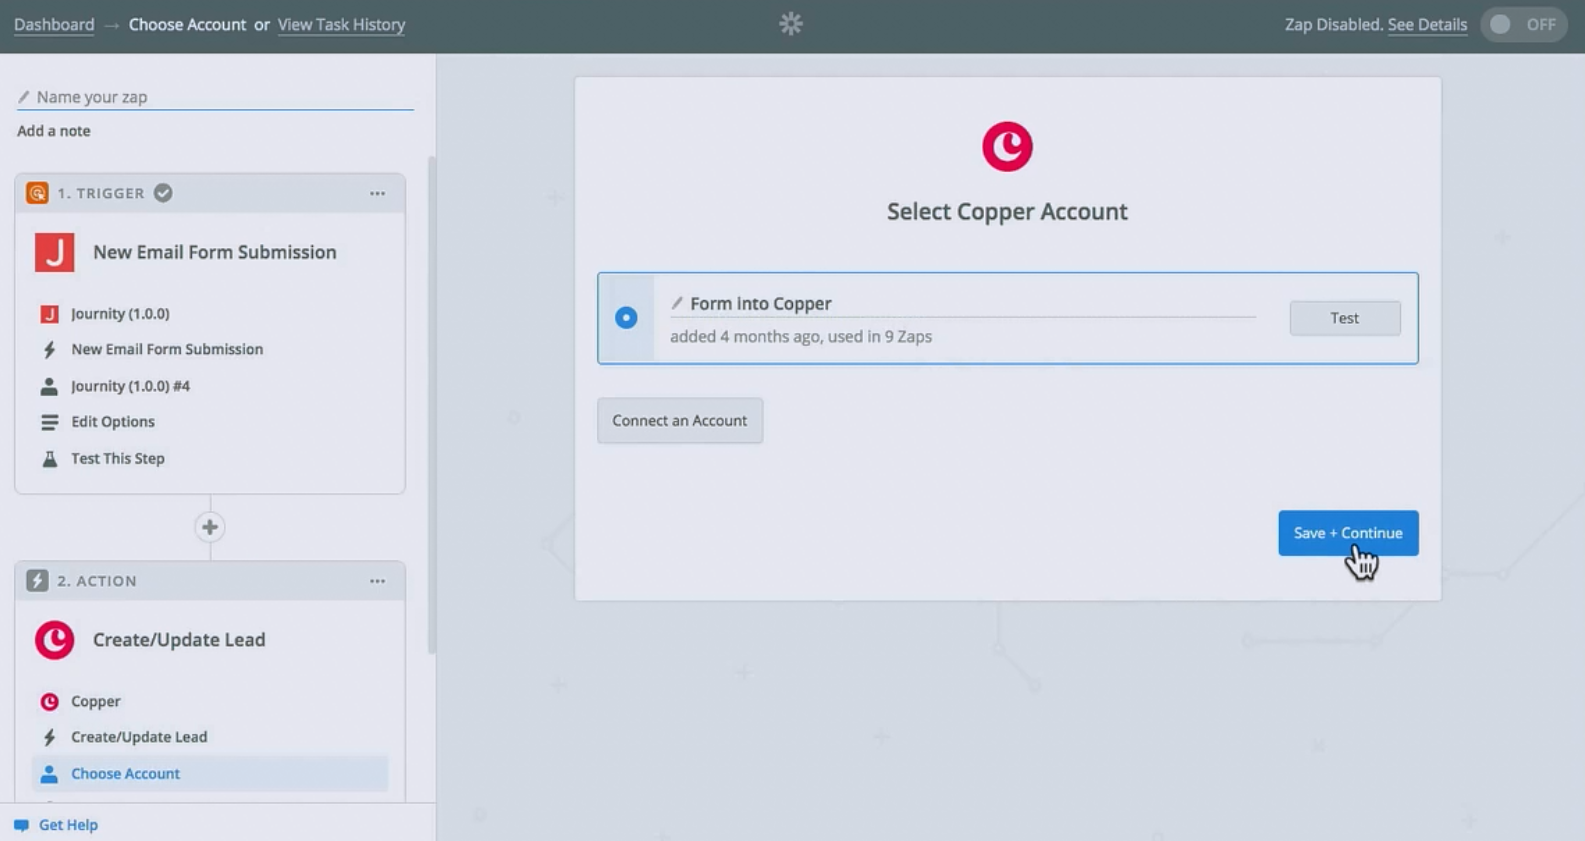The width and height of the screenshot is (1585, 841).
Task: Open Create/Update Lead action substep
Action: pos(139,737)
